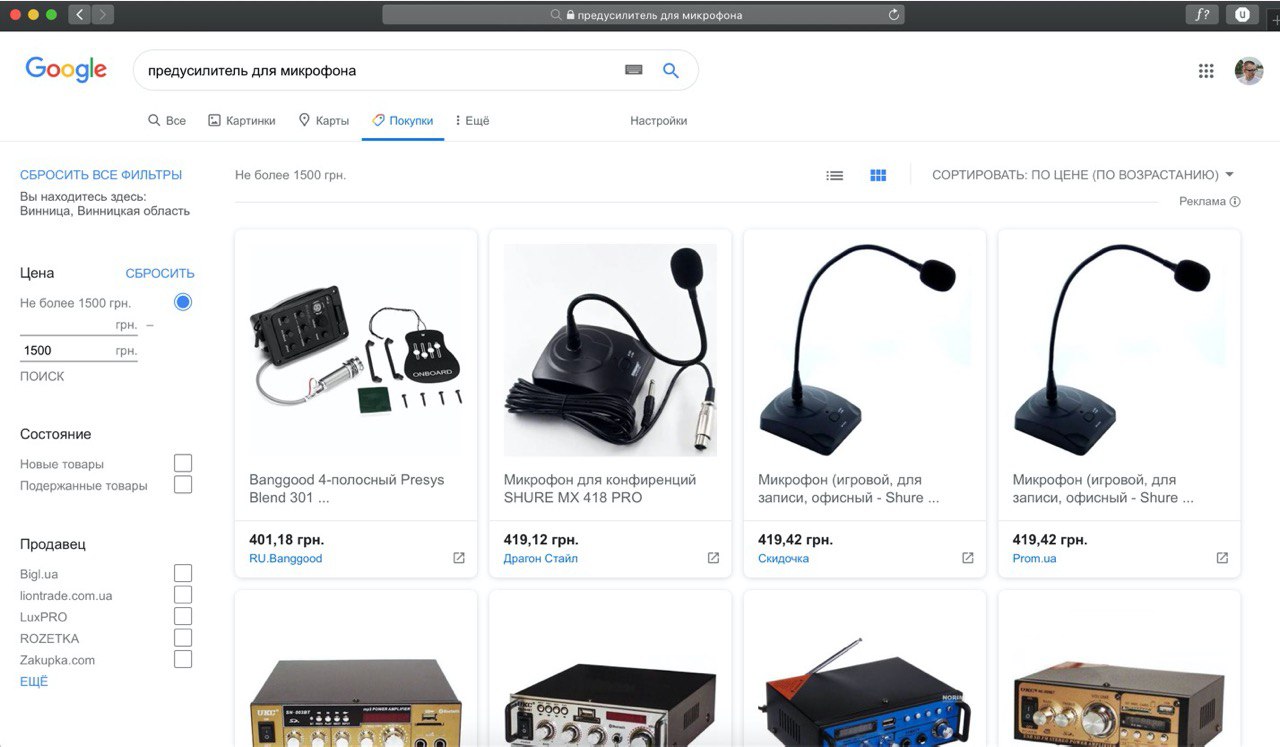This screenshot has width=1280, height=747.
Task: Open the Google apps grid
Action: [x=1206, y=71]
